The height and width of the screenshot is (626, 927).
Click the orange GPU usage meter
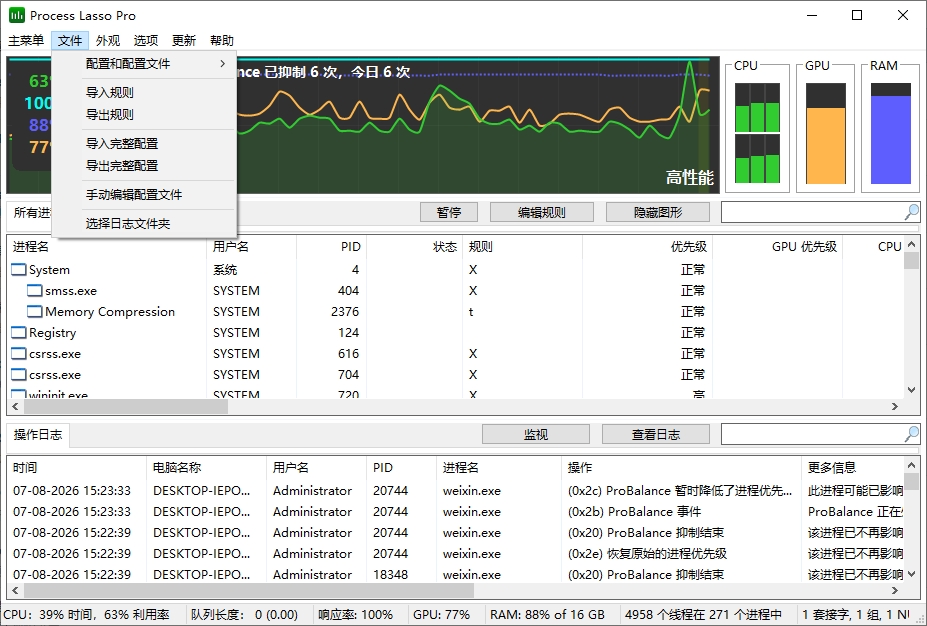coord(825,133)
